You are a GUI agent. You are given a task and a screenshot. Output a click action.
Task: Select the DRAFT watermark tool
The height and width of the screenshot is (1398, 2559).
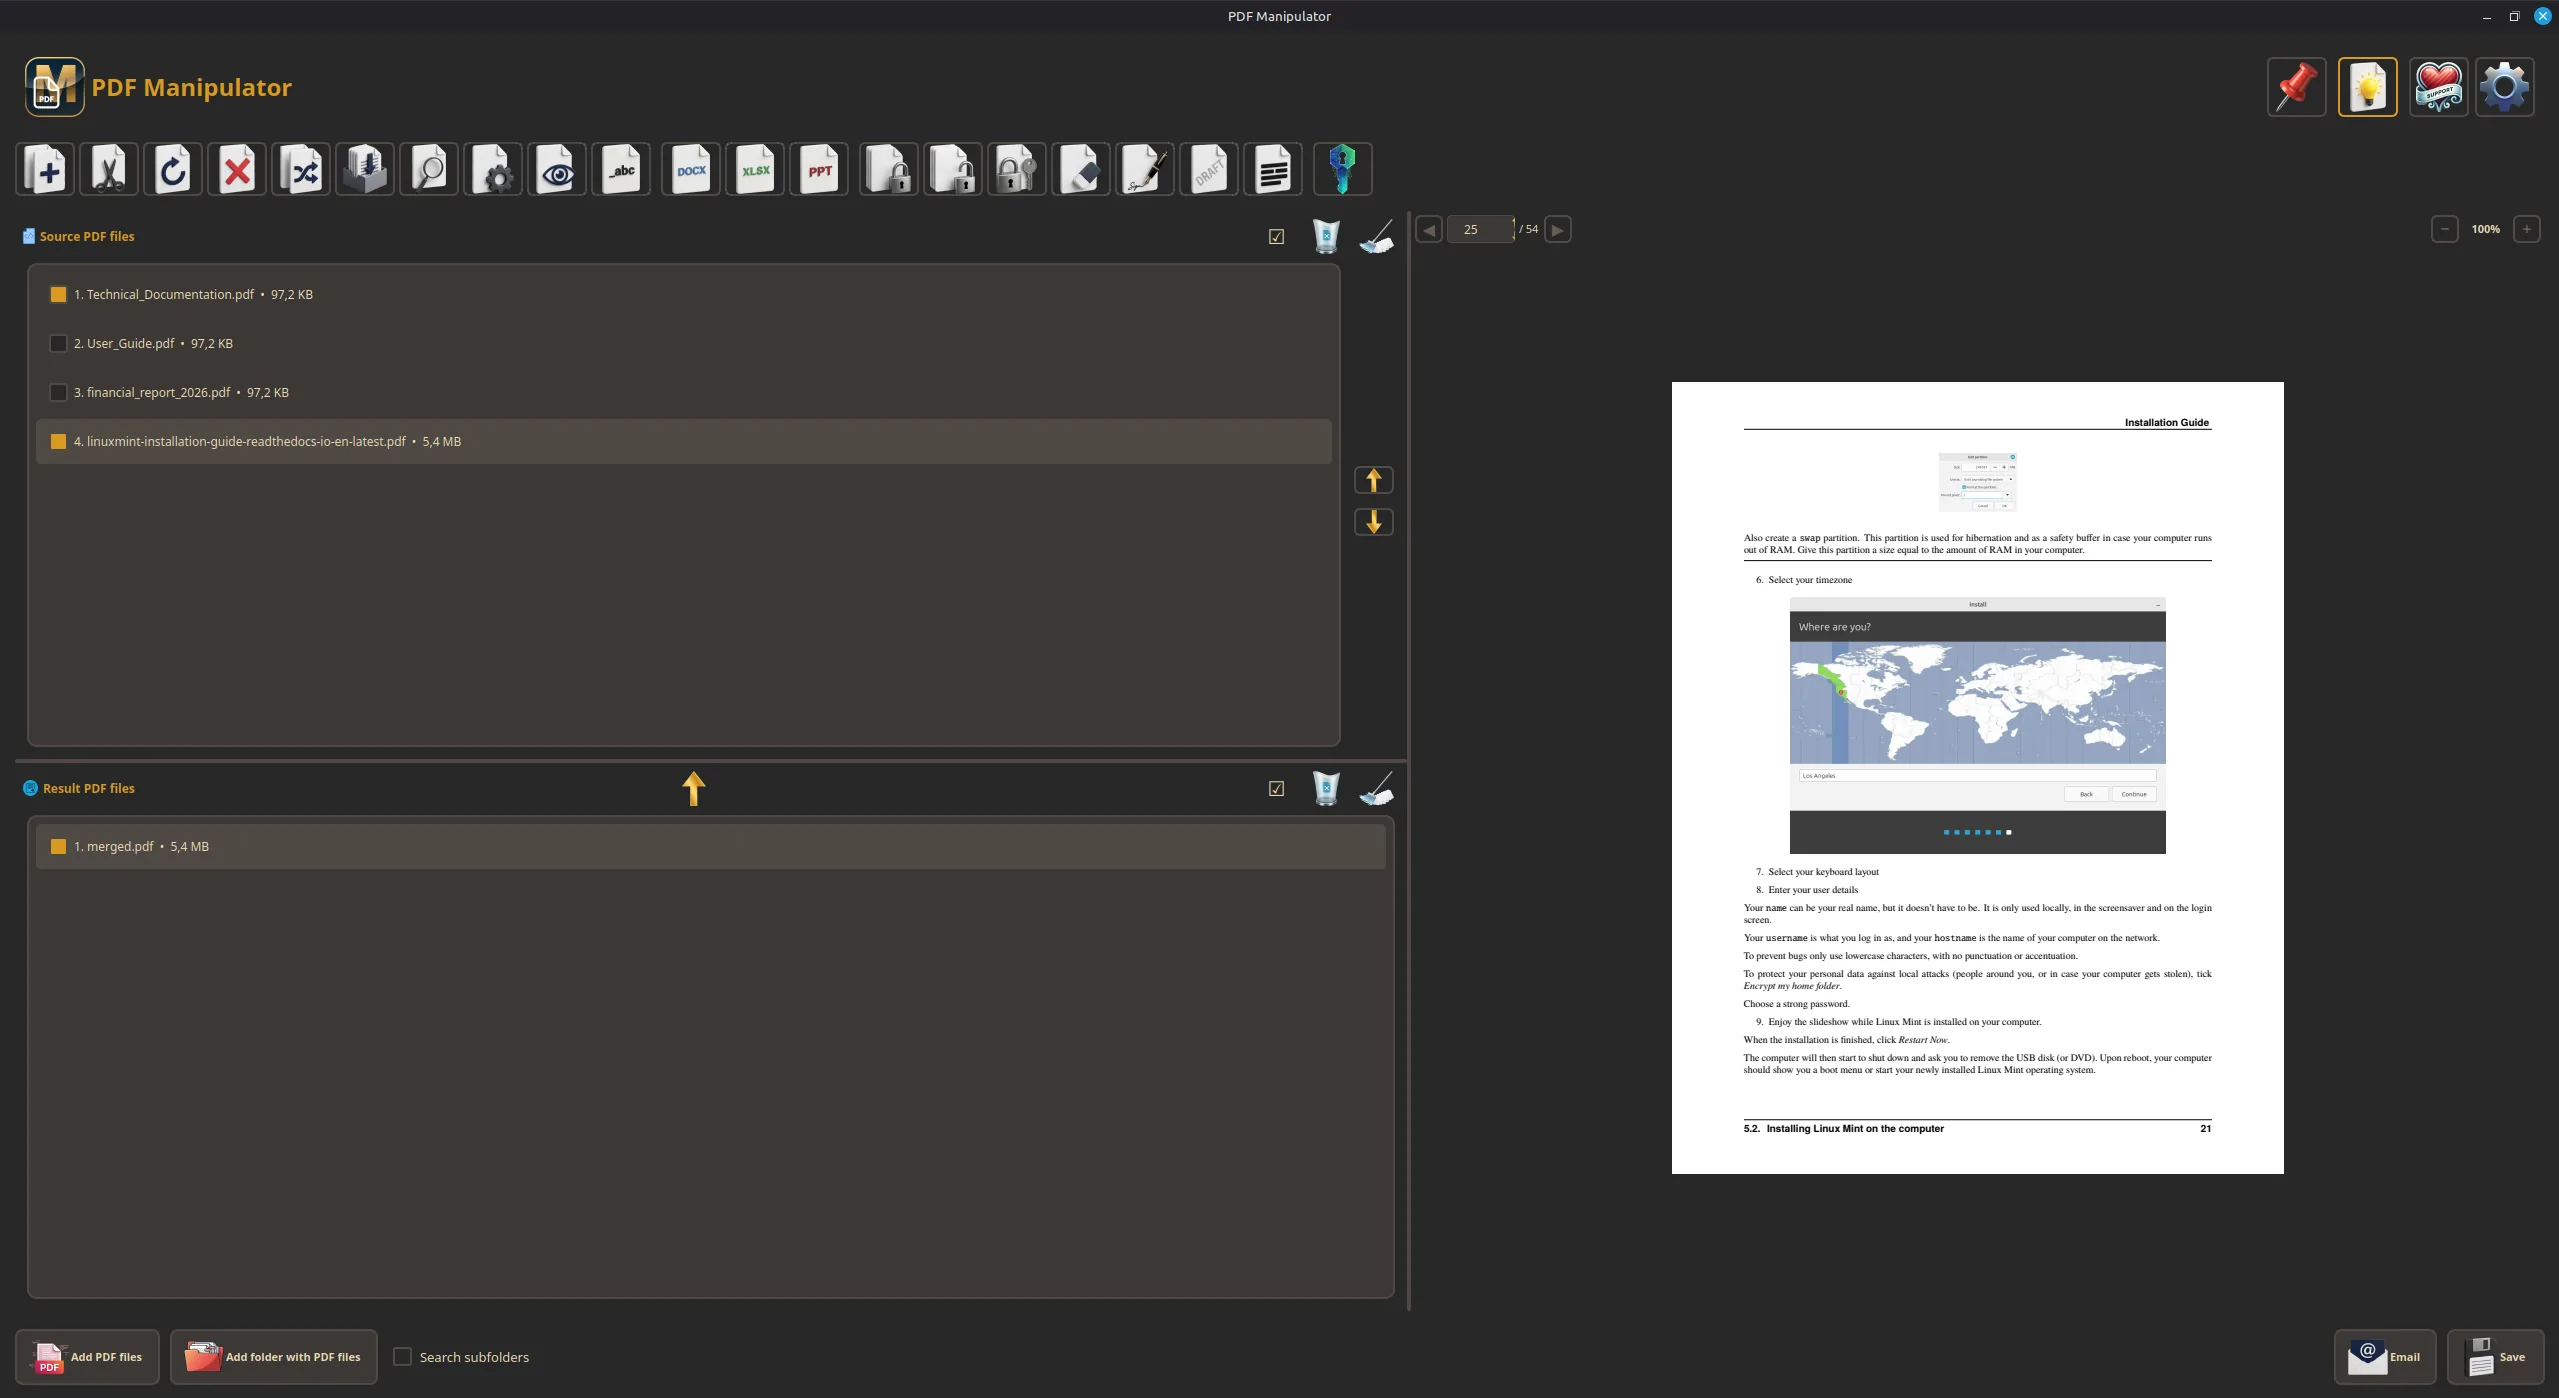click(1209, 169)
